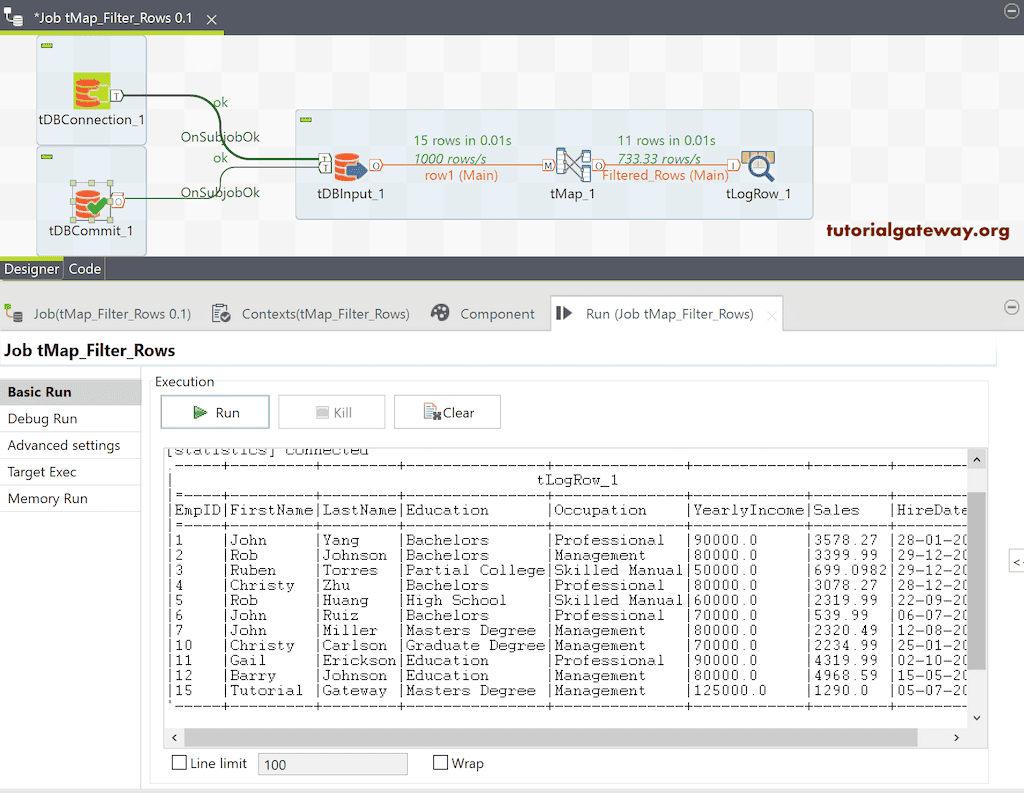This screenshot has height=793, width=1024.
Task: Select the tLogRow_1 component
Action: click(759, 166)
